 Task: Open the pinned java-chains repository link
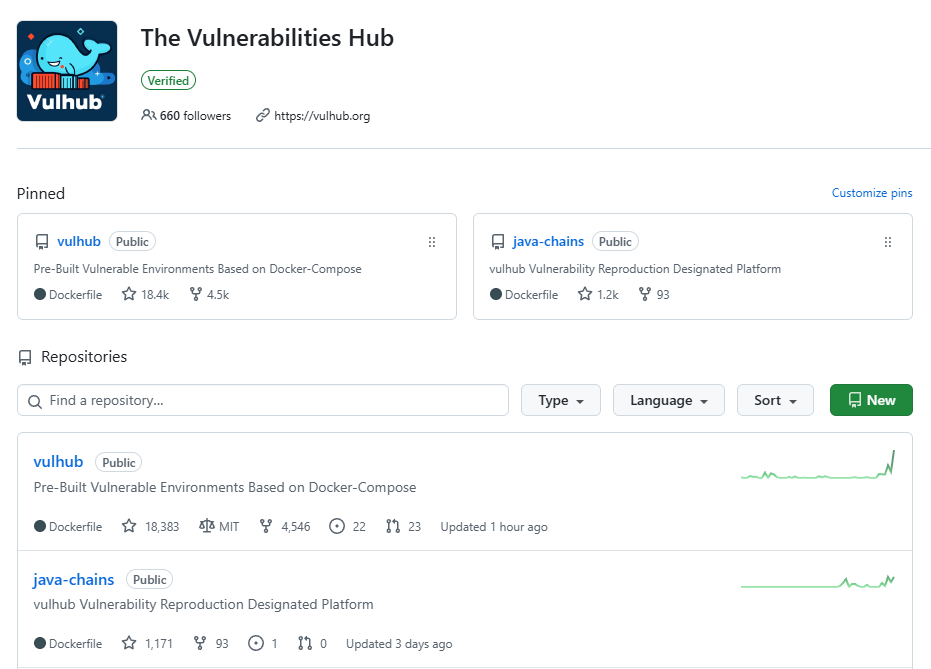pyautogui.click(x=548, y=242)
